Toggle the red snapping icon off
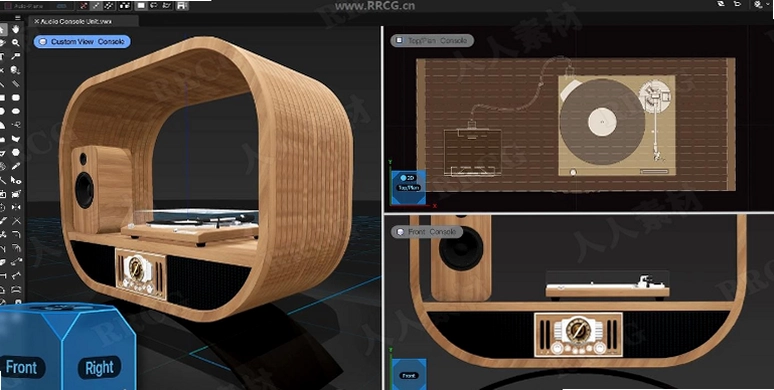This screenshot has width=774, height=390. click(x=83, y=6)
